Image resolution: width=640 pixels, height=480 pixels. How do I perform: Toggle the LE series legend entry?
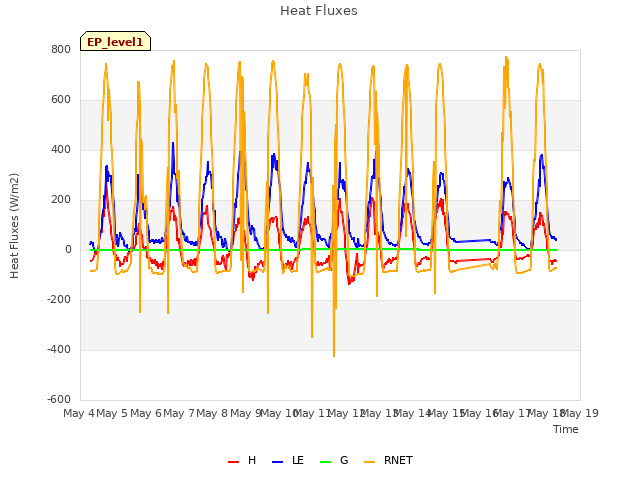pyautogui.click(x=288, y=460)
